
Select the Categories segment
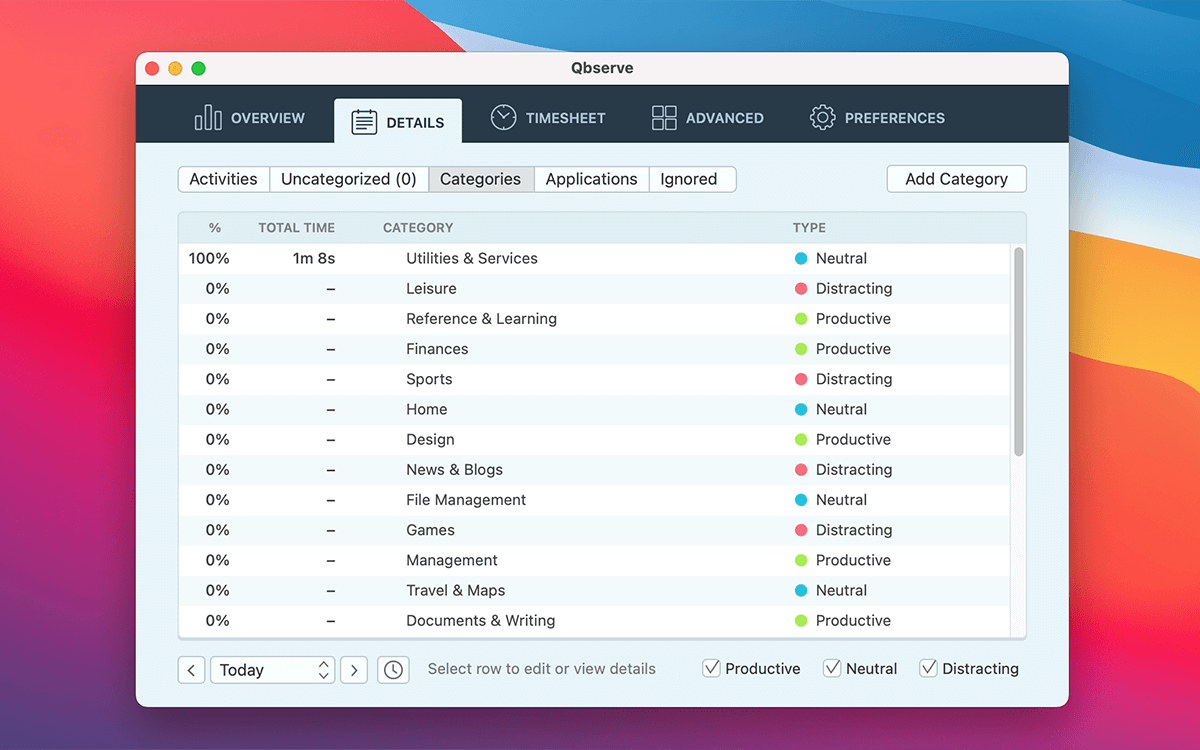(481, 179)
